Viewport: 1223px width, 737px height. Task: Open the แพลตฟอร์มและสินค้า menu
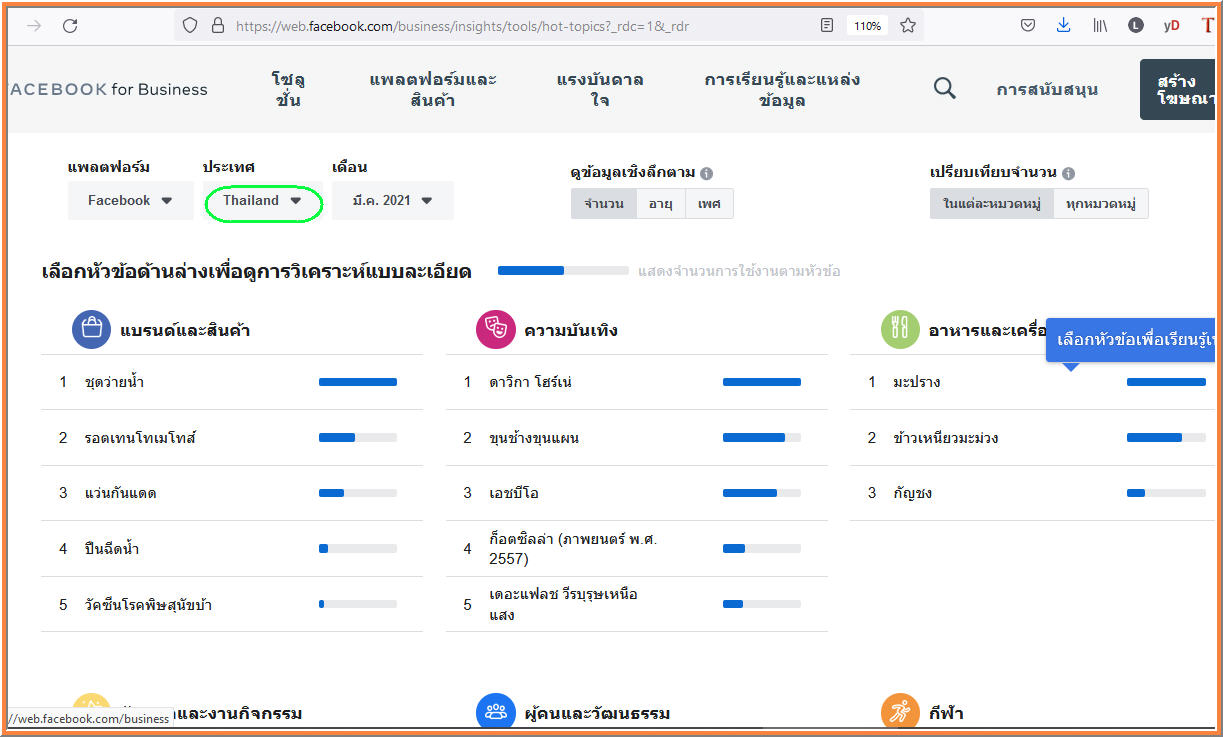(x=433, y=89)
